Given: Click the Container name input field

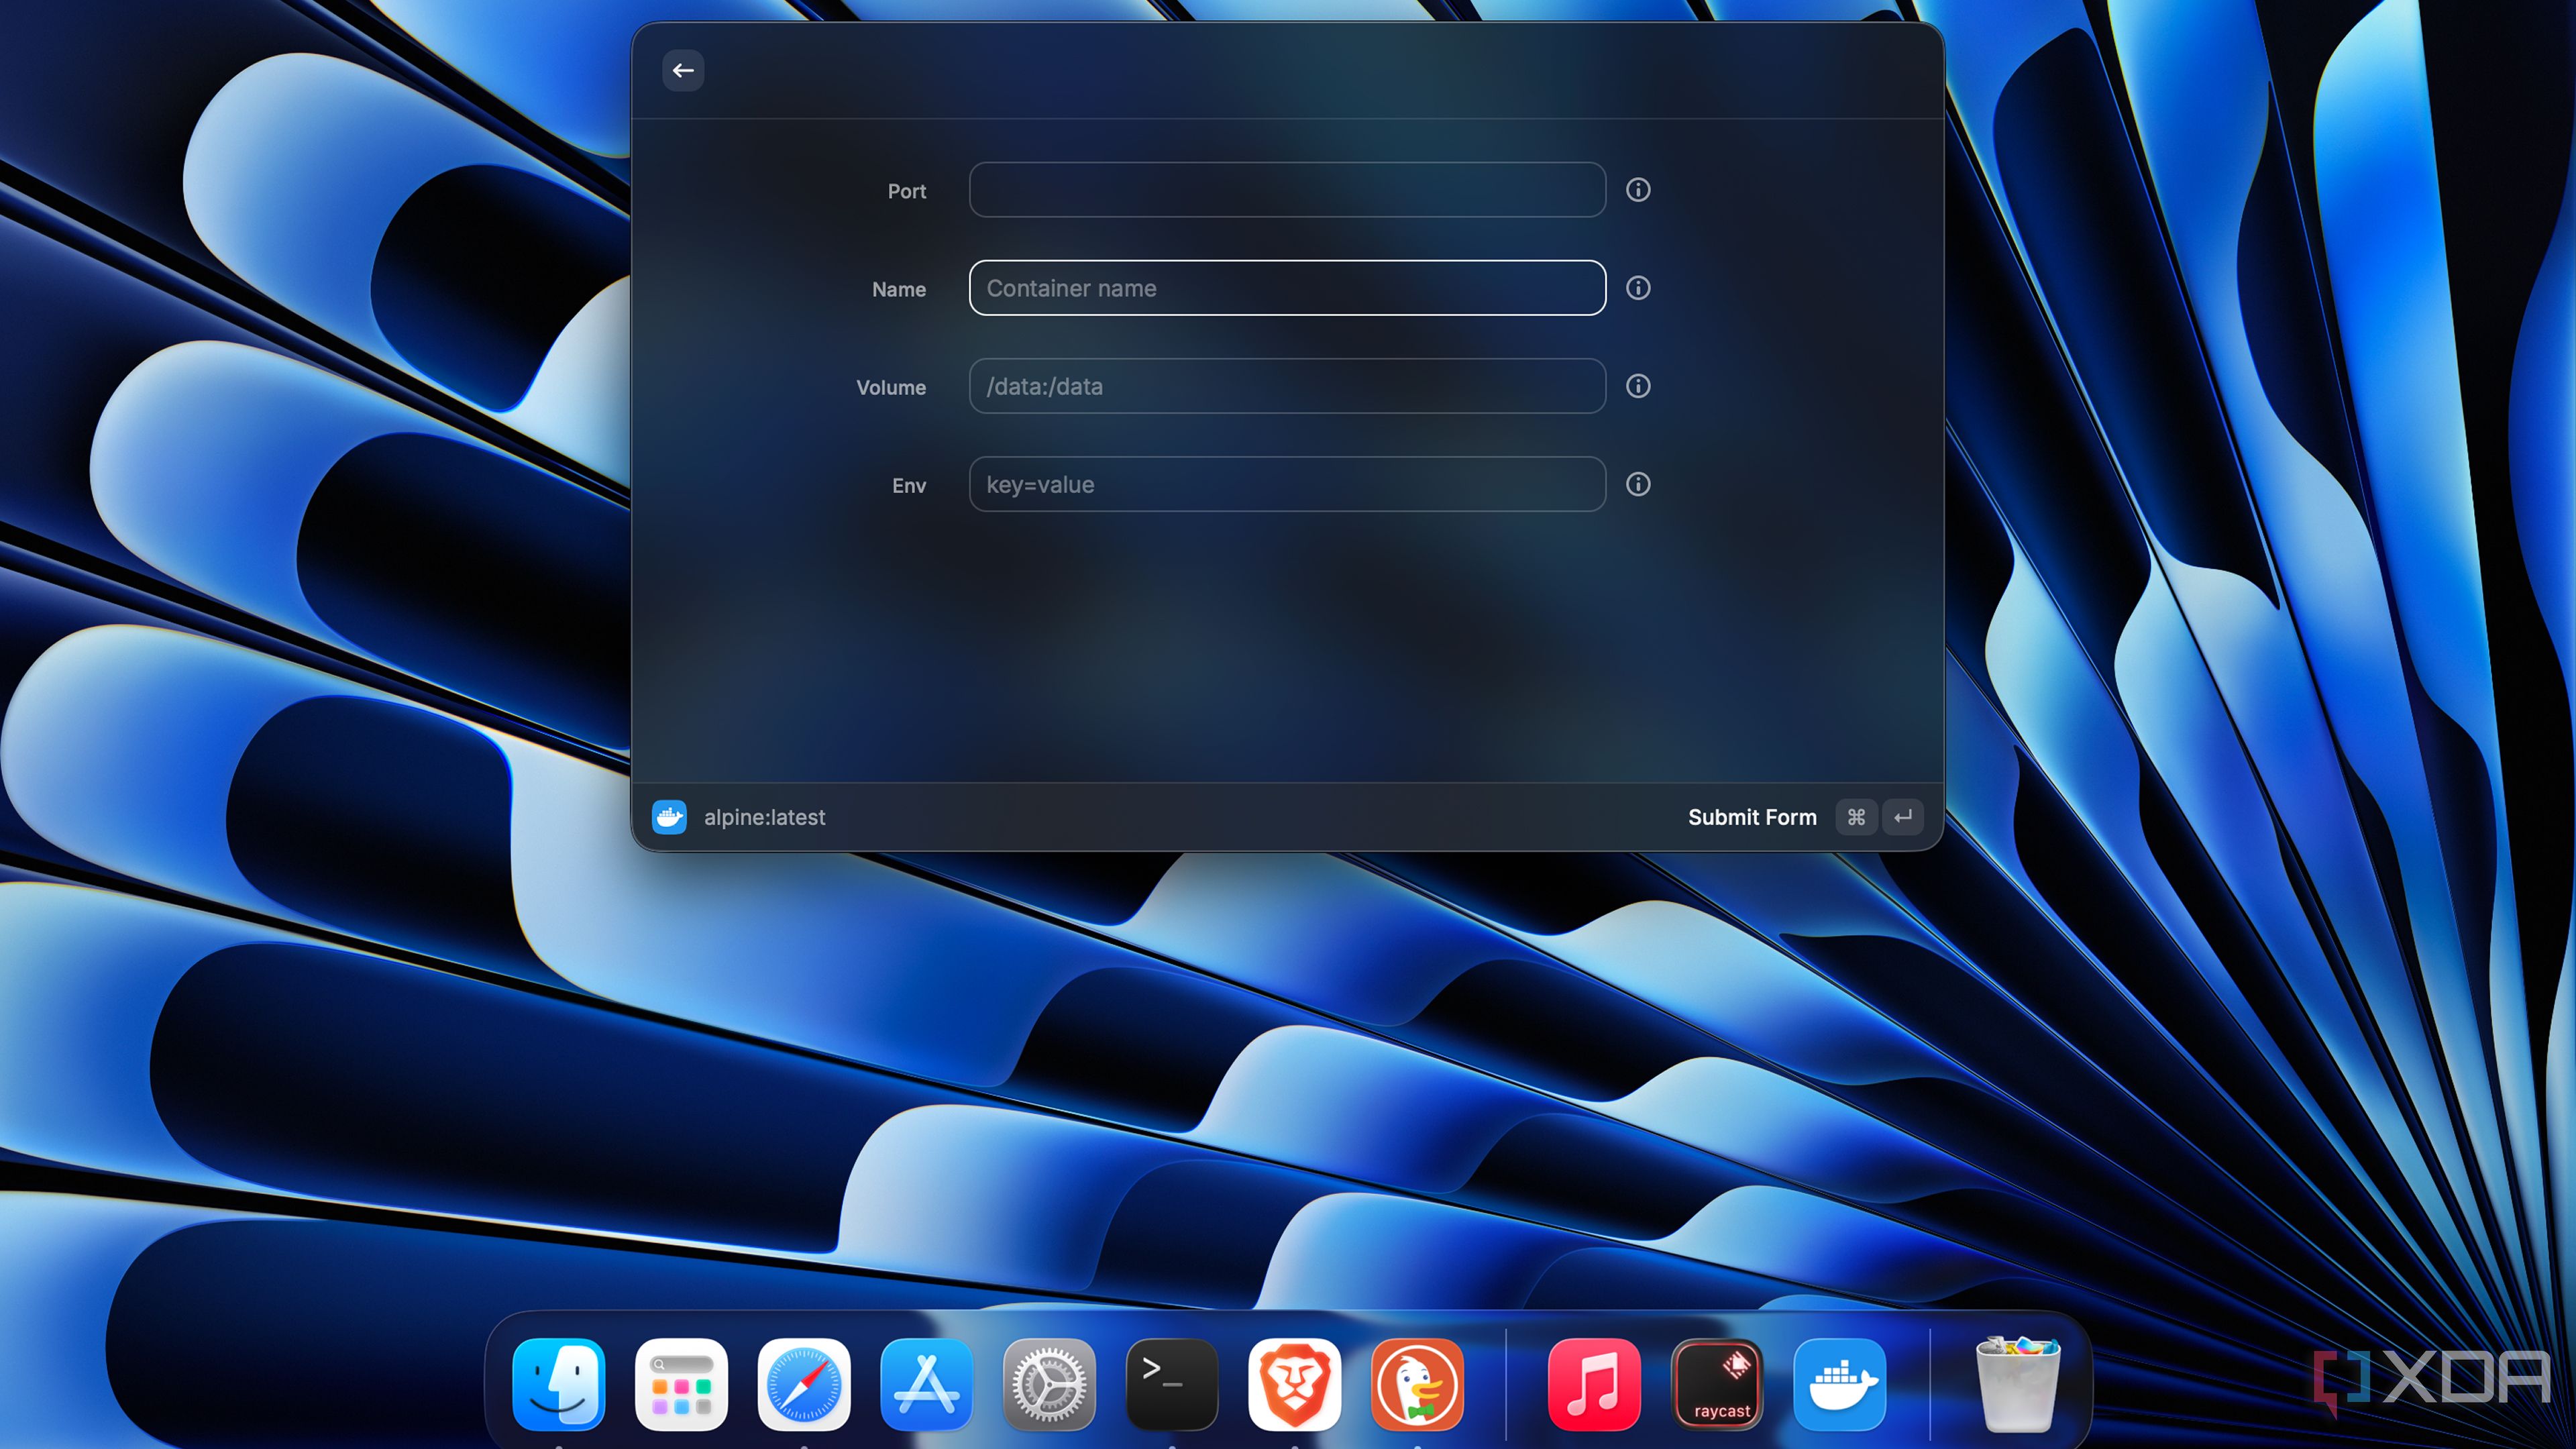Looking at the screenshot, I should [x=1287, y=288].
